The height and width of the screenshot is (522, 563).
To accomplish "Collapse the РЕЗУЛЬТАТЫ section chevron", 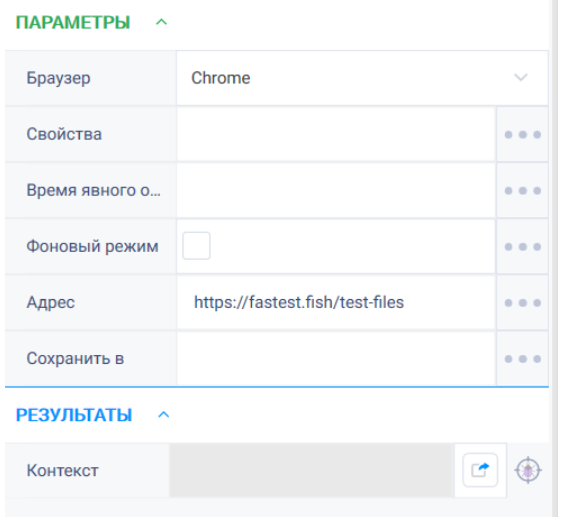I will click(x=163, y=415).
